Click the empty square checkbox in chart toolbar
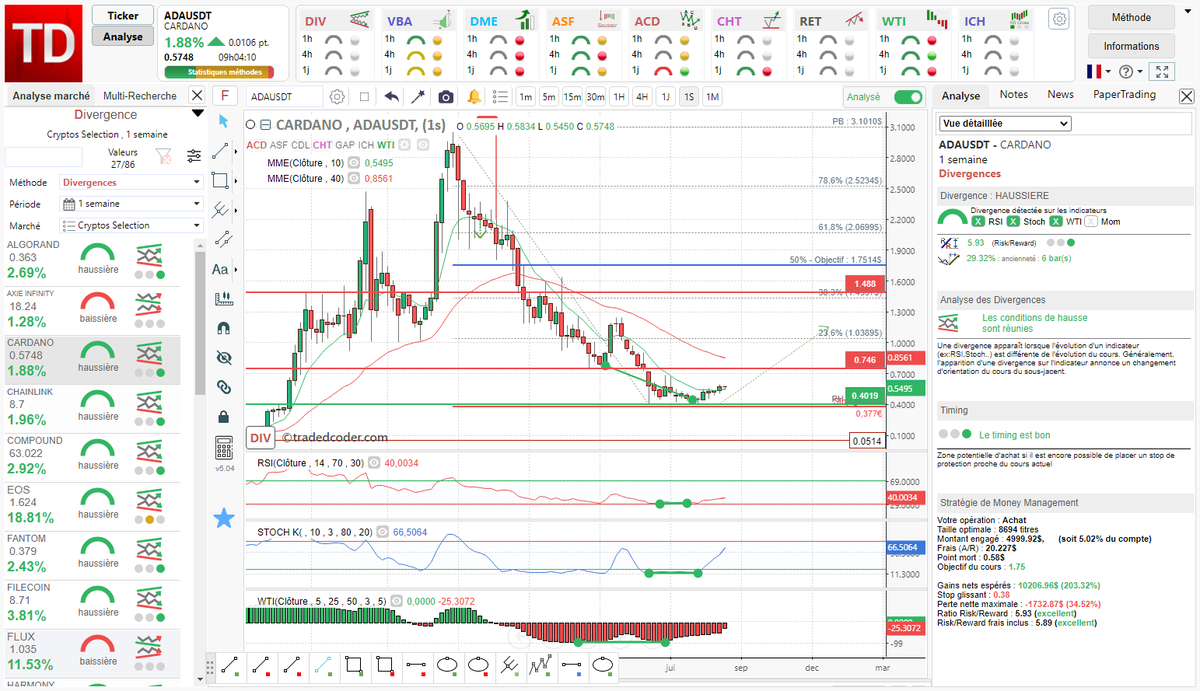1200x691 pixels. coord(364,97)
